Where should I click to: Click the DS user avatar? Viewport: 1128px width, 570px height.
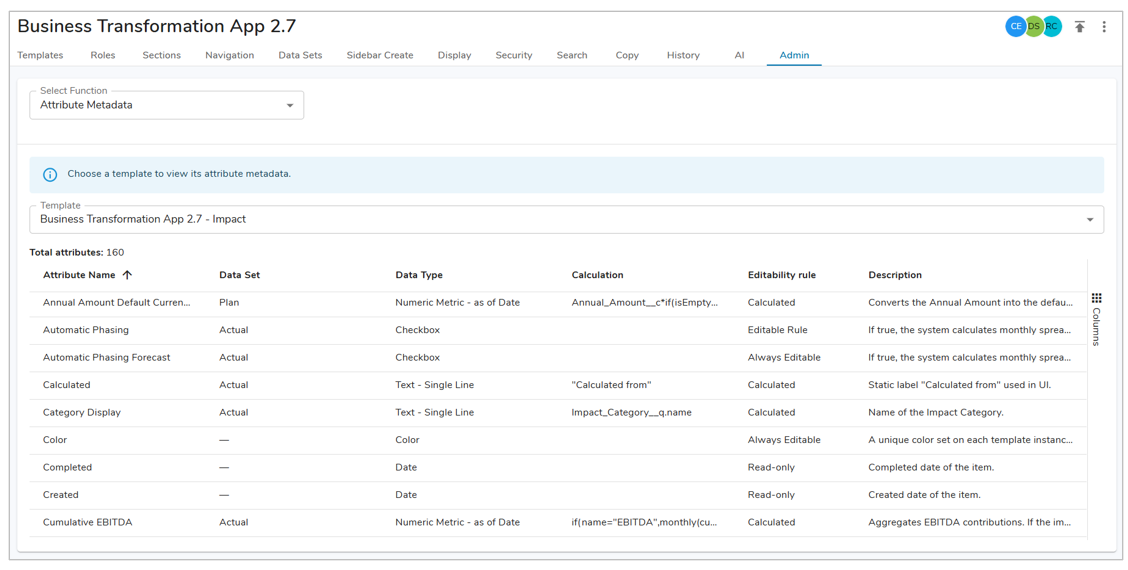(1034, 27)
